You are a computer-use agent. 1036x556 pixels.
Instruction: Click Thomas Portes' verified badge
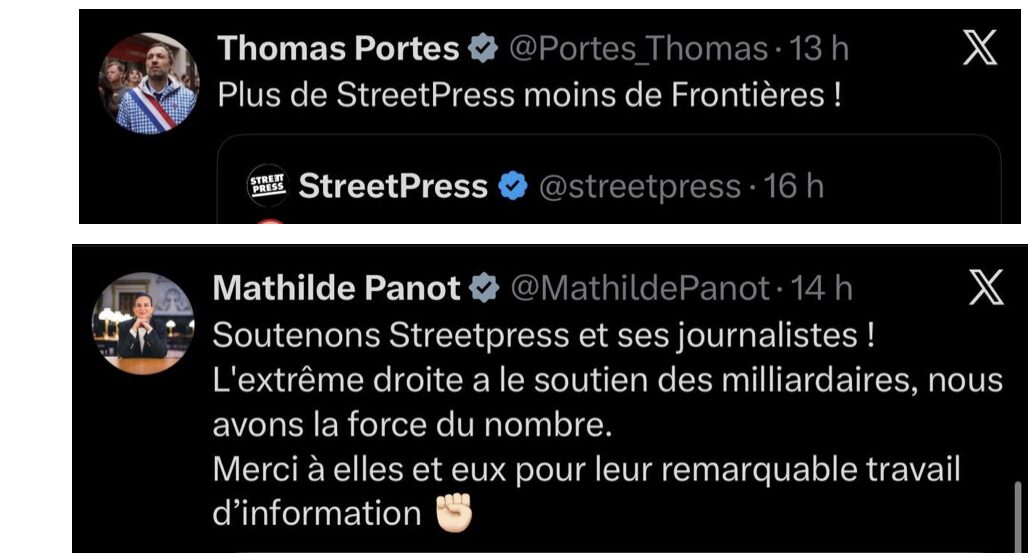coord(483,49)
